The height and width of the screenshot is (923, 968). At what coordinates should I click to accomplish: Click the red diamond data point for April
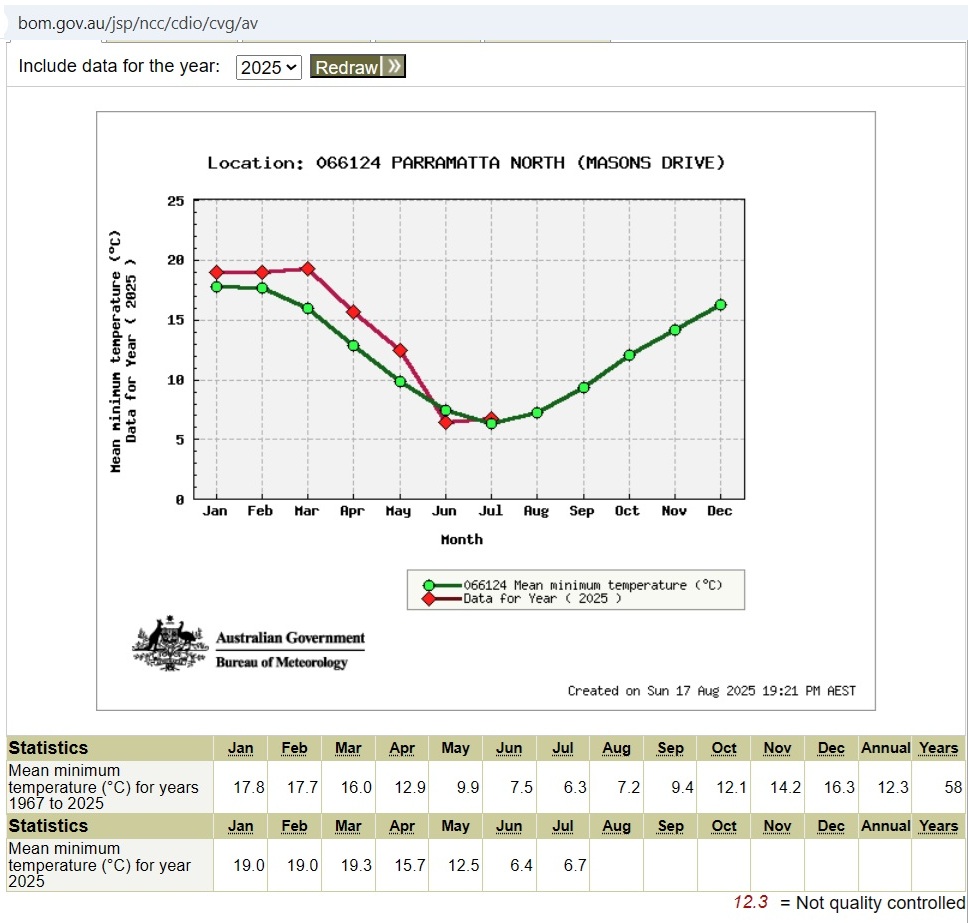(x=353, y=312)
